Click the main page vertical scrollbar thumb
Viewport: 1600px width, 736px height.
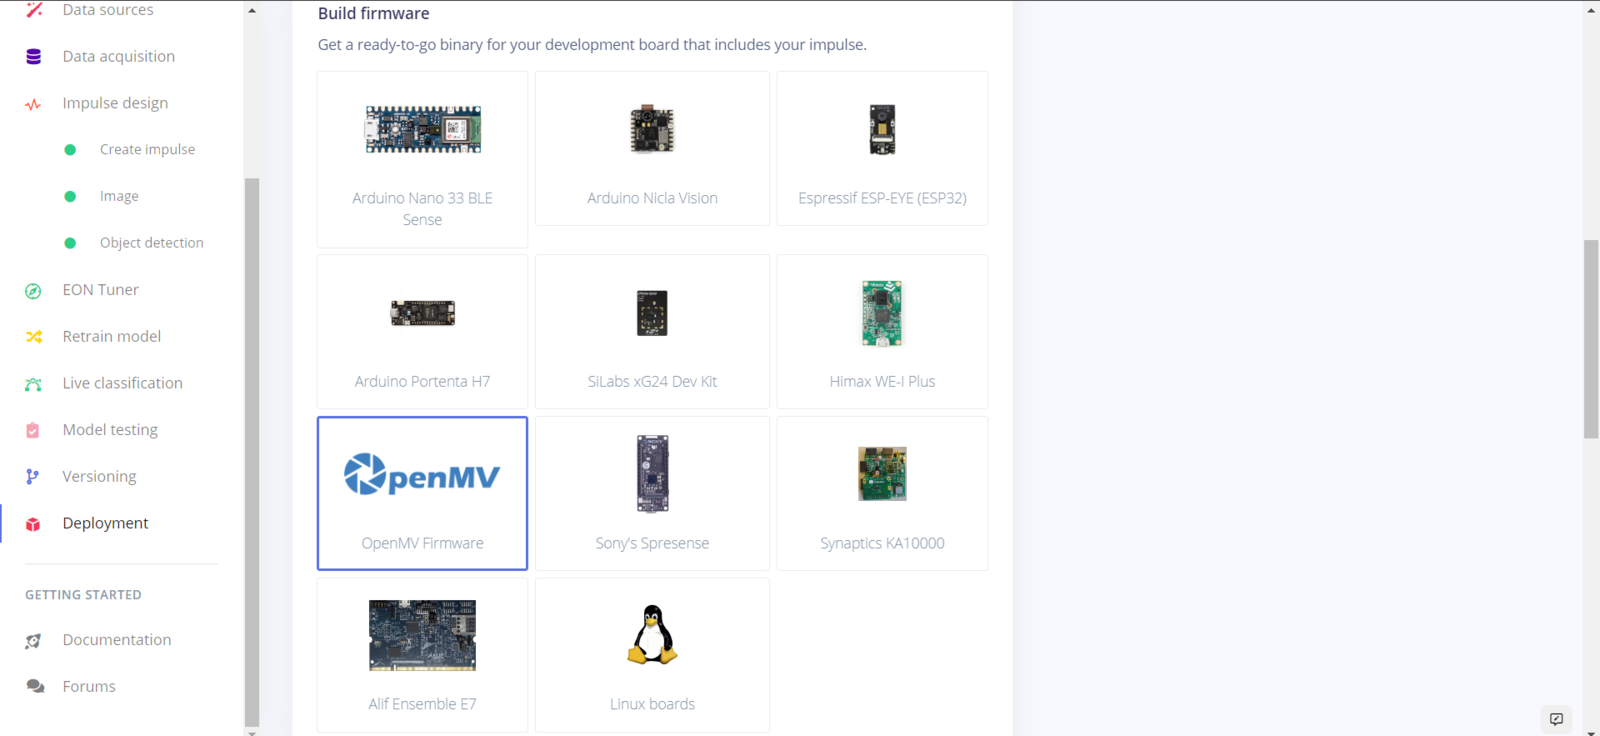1591,339
